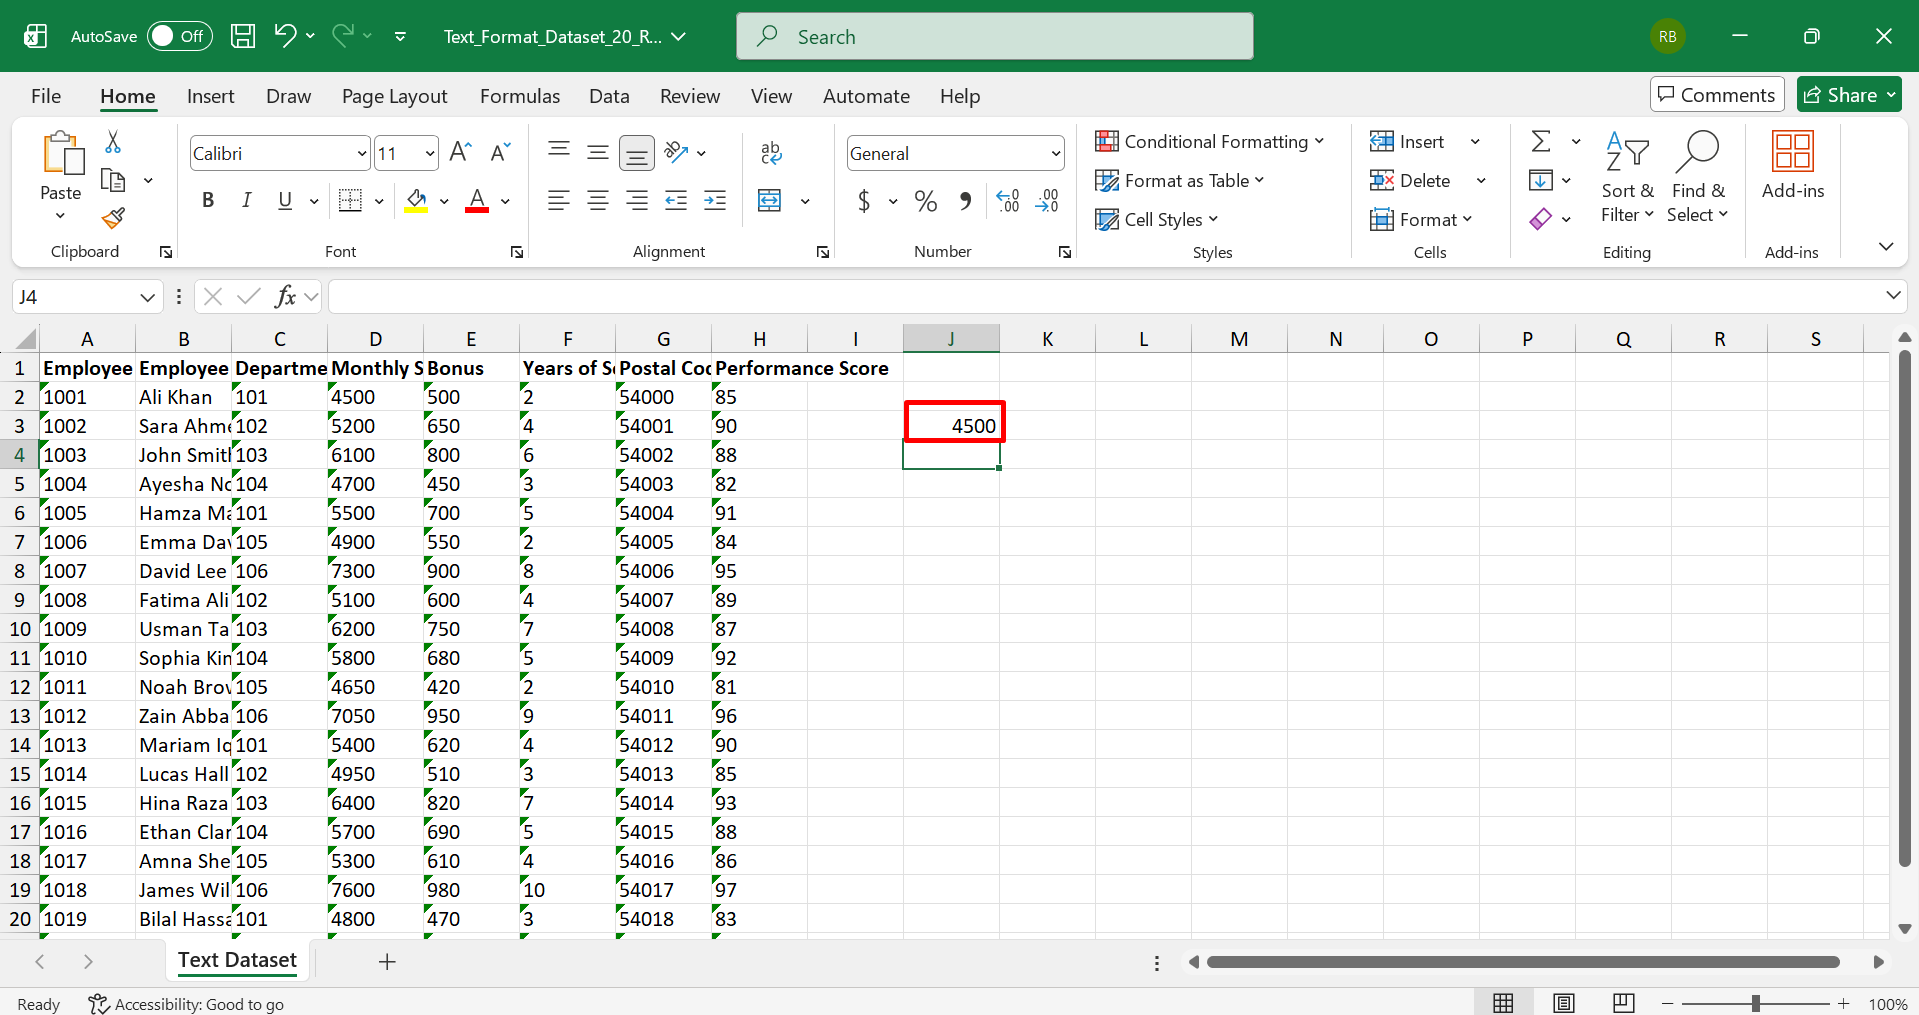Toggle Bold formatting
Viewport: 1919px width, 1015px height.
click(x=208, y=200)
